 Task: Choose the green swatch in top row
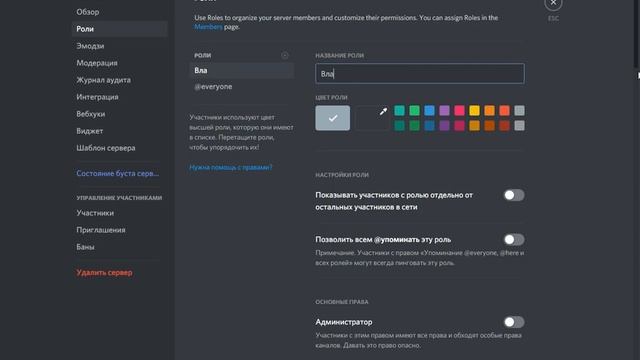[x=414, y=110]
